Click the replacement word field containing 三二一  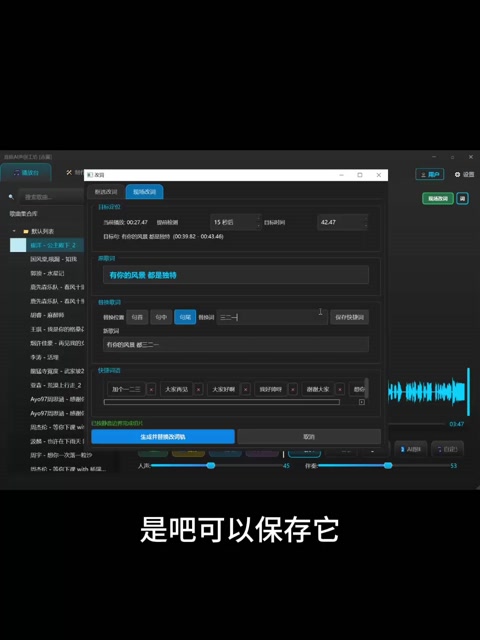coord(272,317)
